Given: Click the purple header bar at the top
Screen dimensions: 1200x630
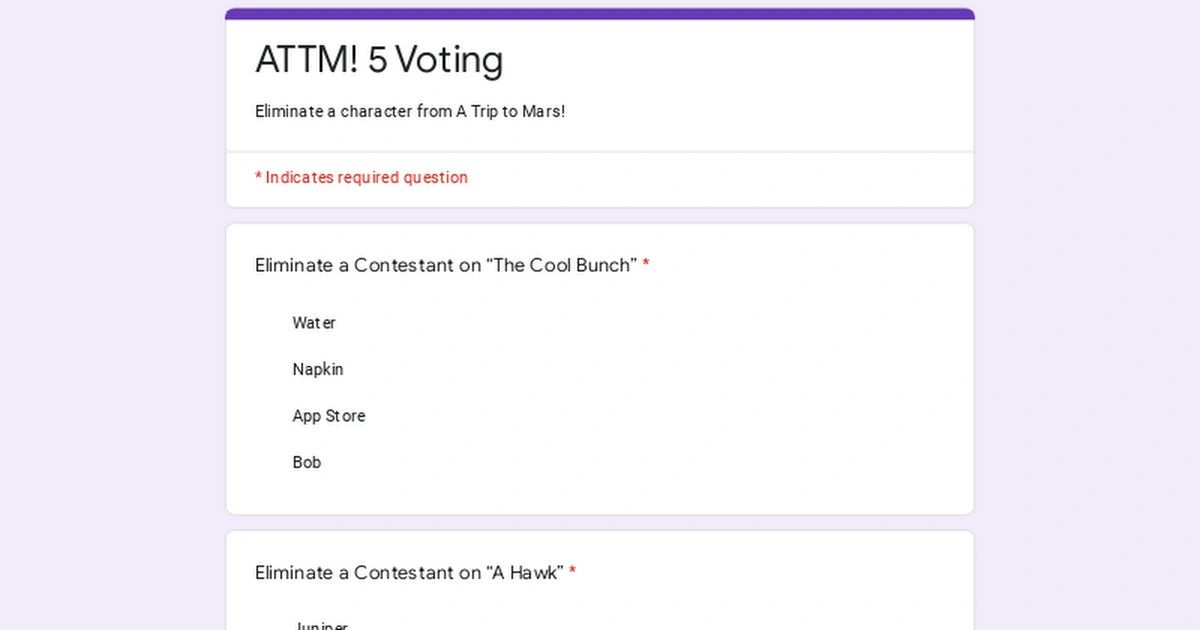Looking at the screenshot, I should coord(600,12).
